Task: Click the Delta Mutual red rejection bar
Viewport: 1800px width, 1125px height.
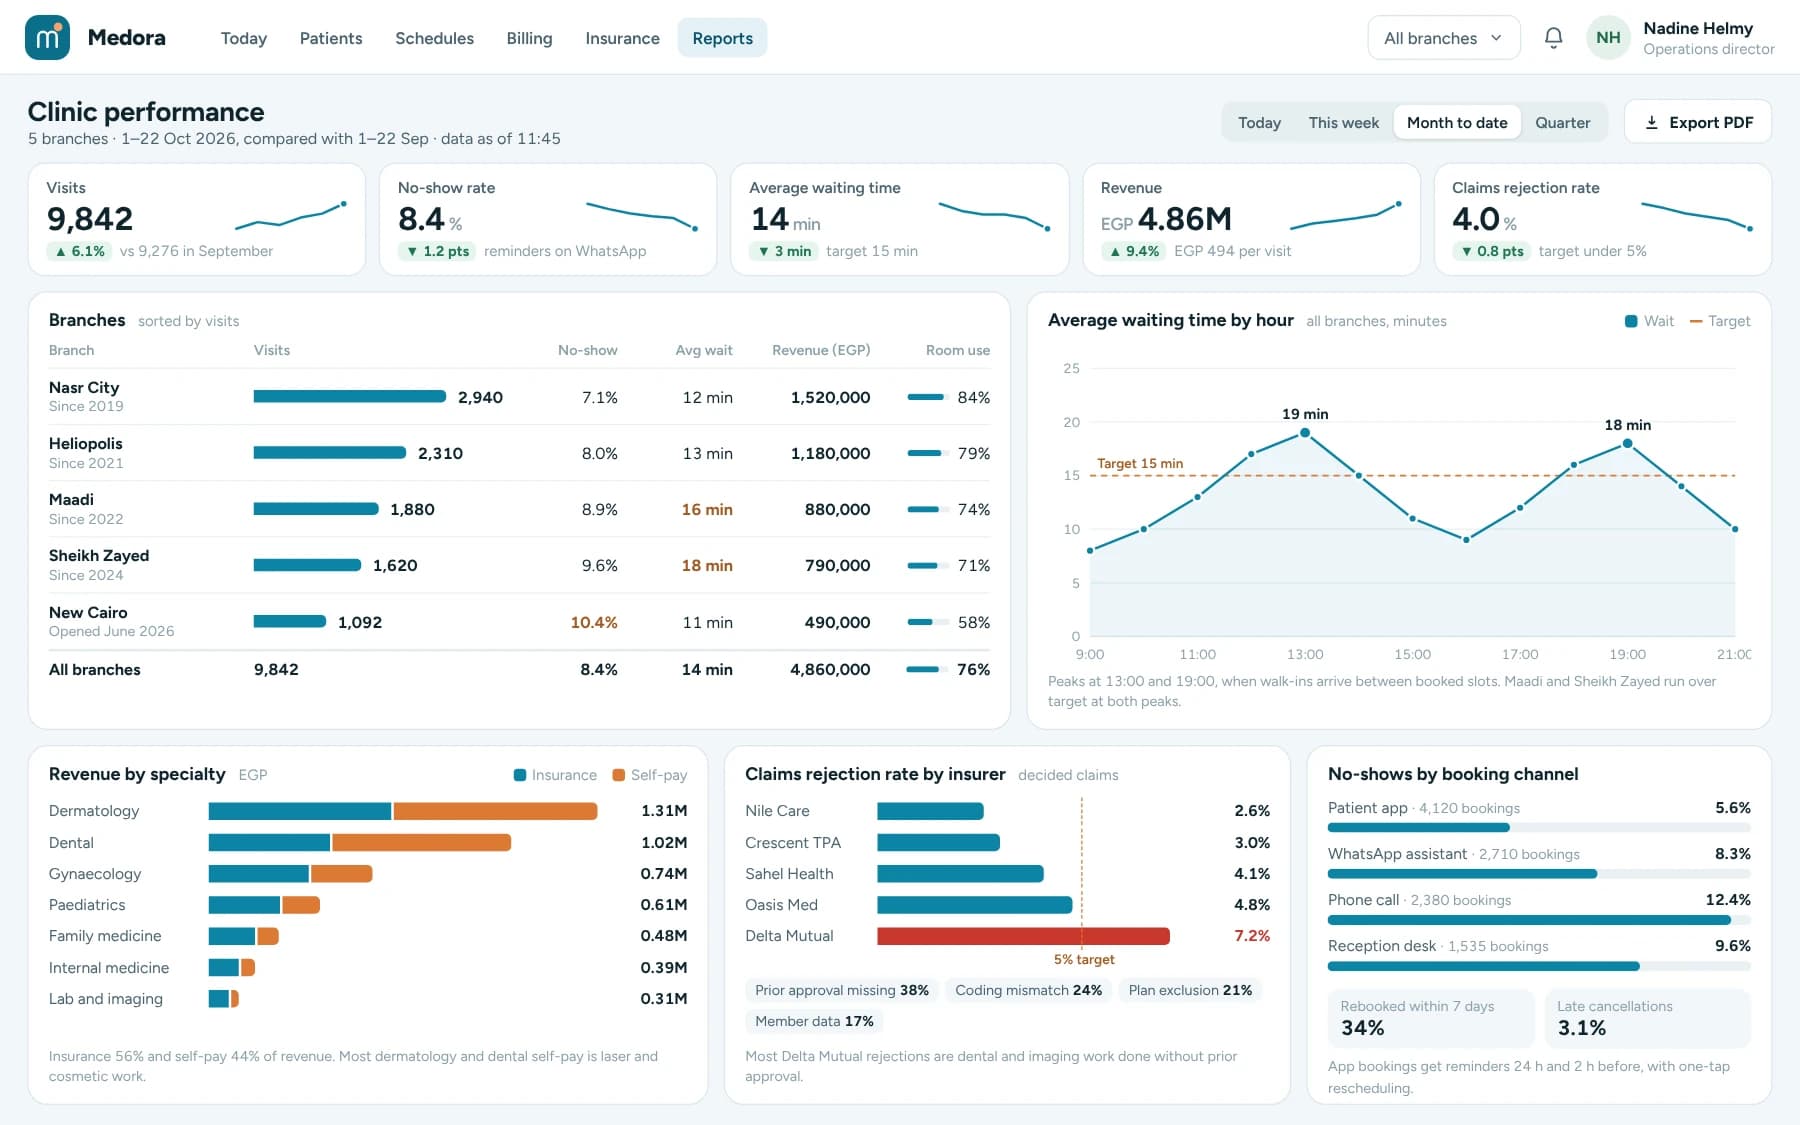Action: pyautogui.click(x=1023, y=936)
